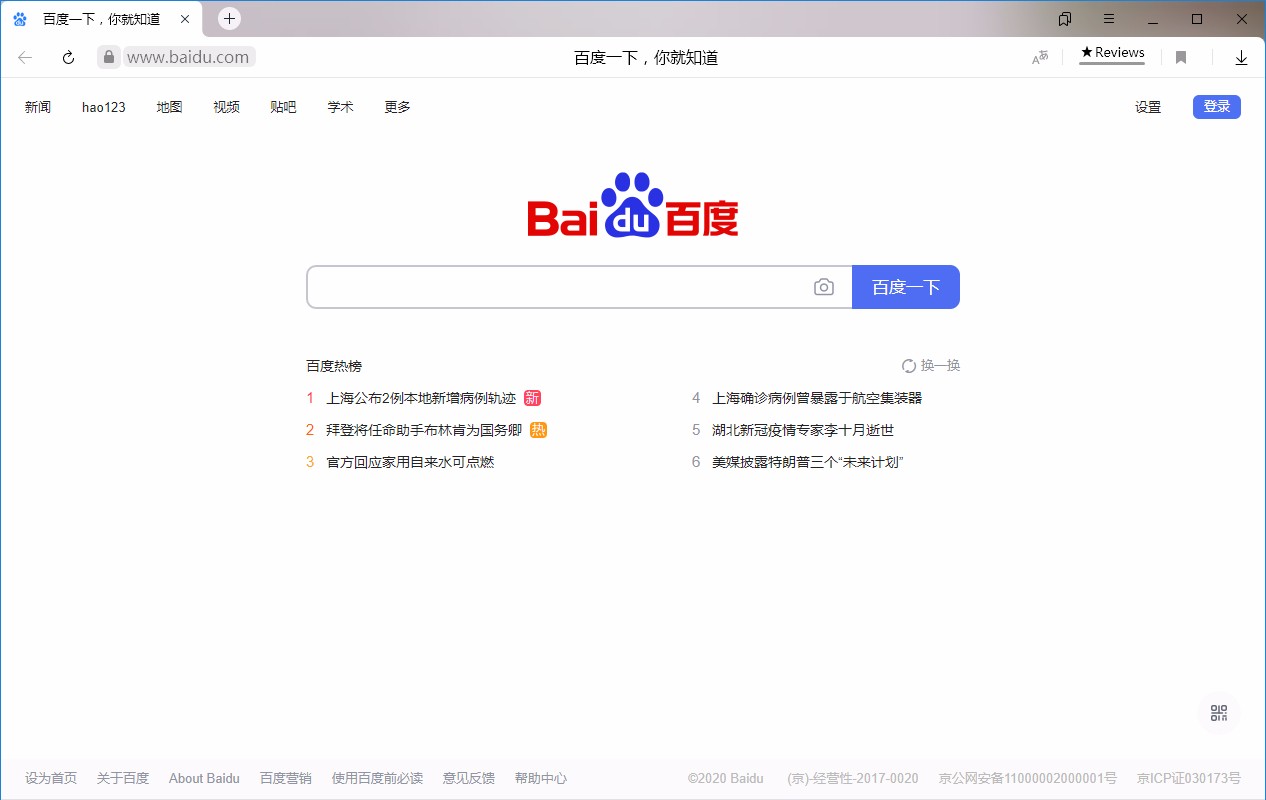Image resolution: width=1266 pixels, height=800 pixels.
Task: Click the 登录 button
Action: [x=1216, y=106]
